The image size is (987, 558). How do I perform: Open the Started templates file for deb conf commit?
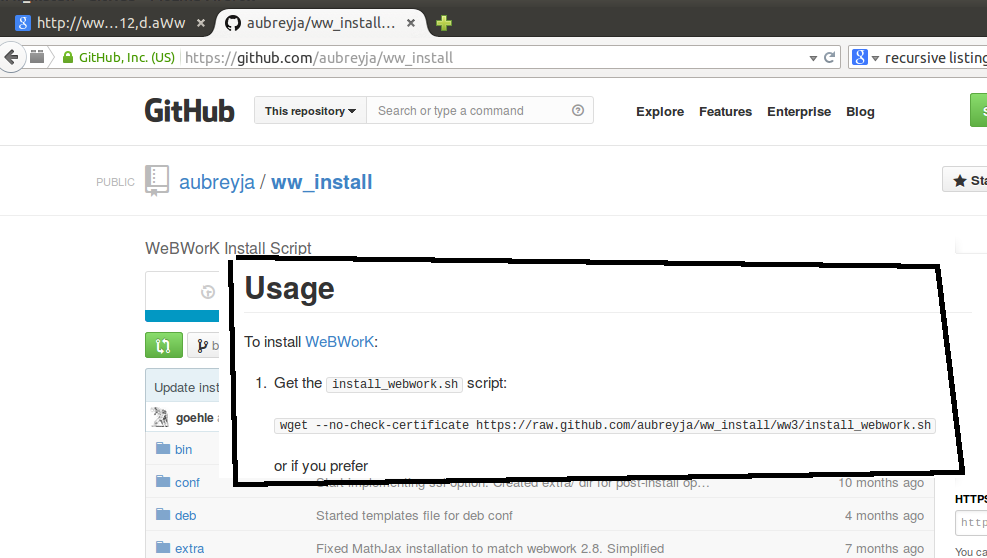(x=414, y=515)
